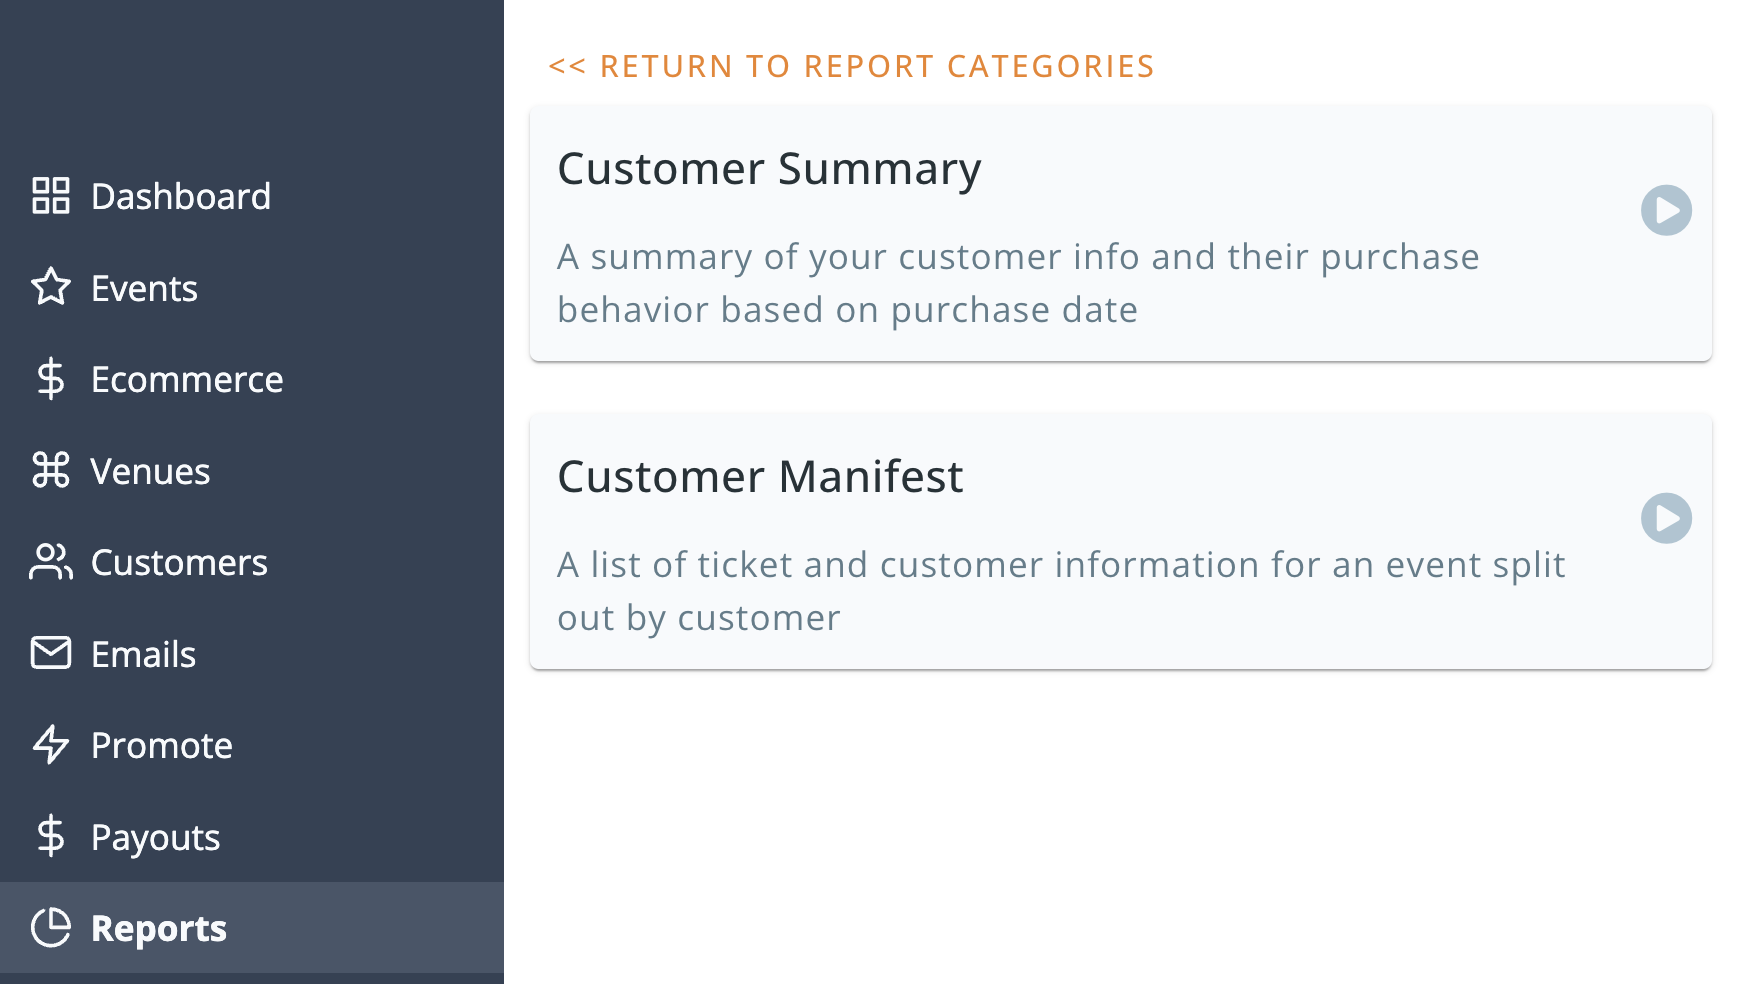
Task: Click the Promote lightning bolt icon
Action: coord(51,745)
